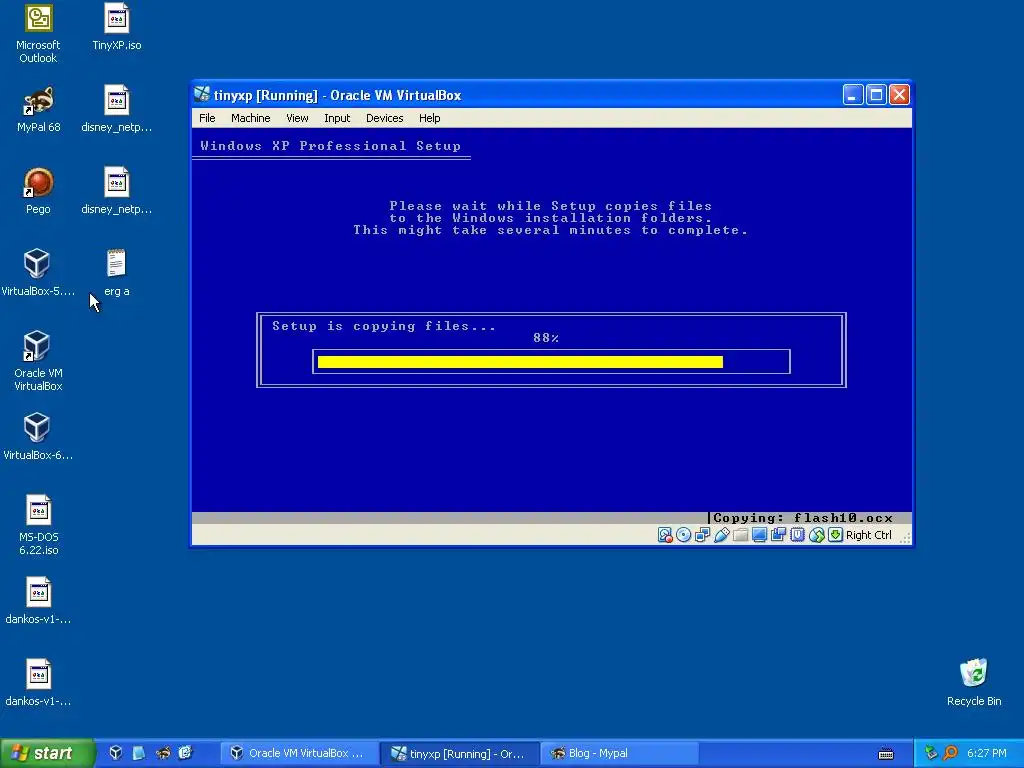Switch to Oracle VM VirtualBox taskbar button

coord(298,753)
